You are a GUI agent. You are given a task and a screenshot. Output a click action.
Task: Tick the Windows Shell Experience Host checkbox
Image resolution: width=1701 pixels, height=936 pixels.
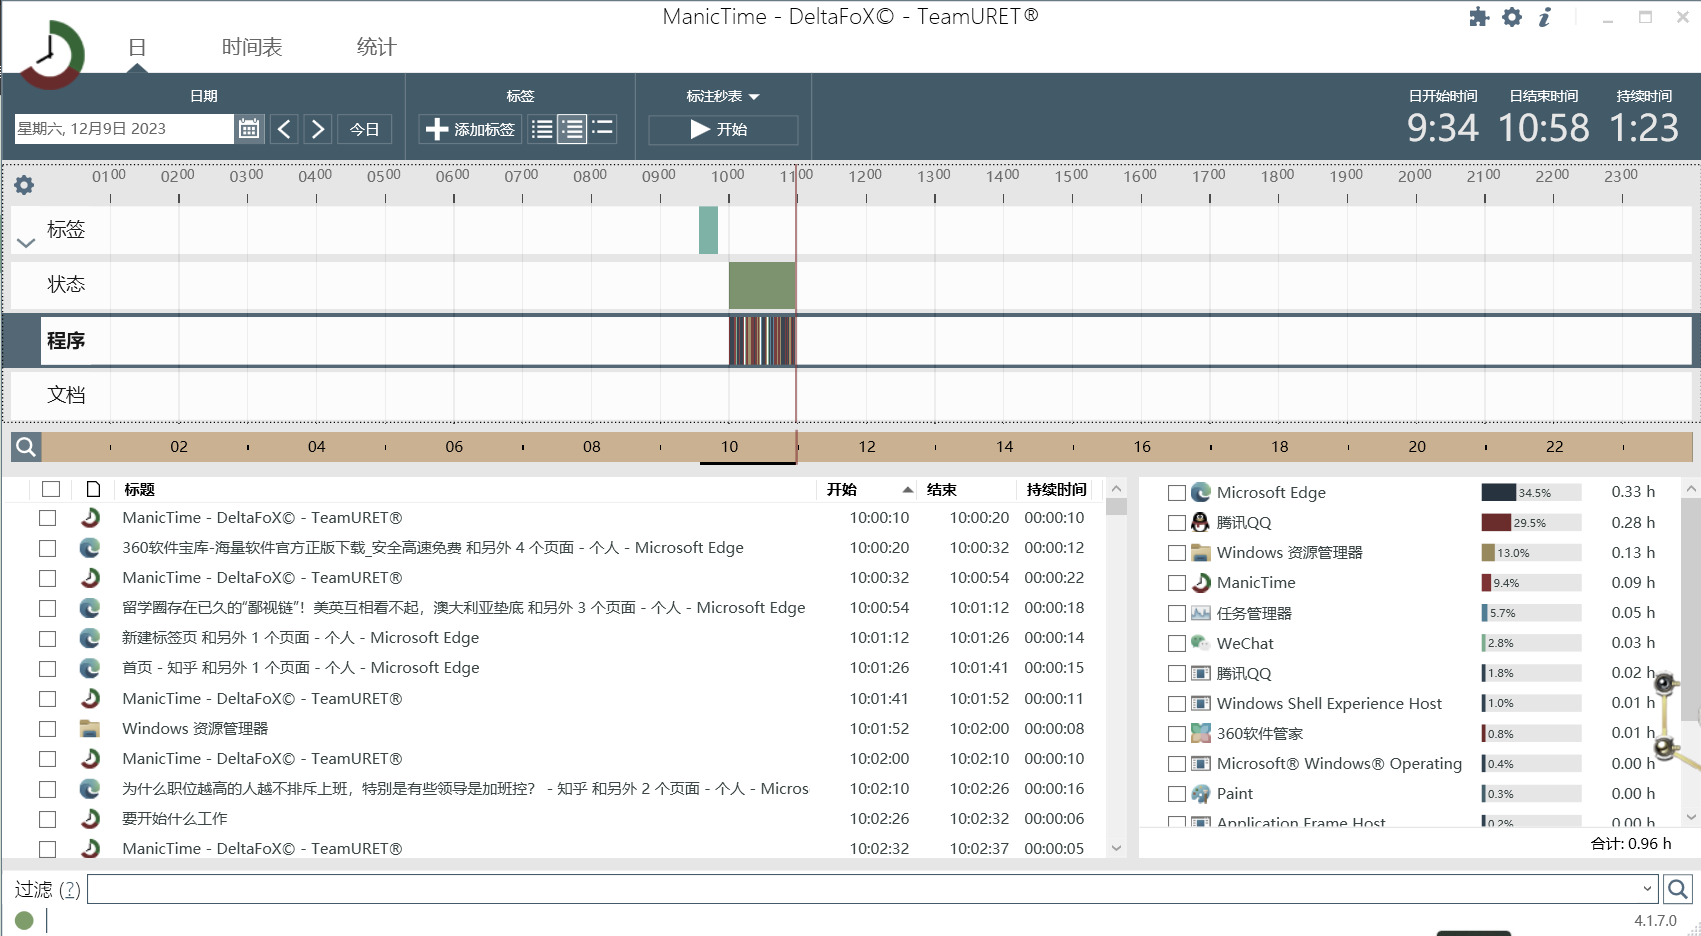pyautogui.click(x=1177, y=704)
